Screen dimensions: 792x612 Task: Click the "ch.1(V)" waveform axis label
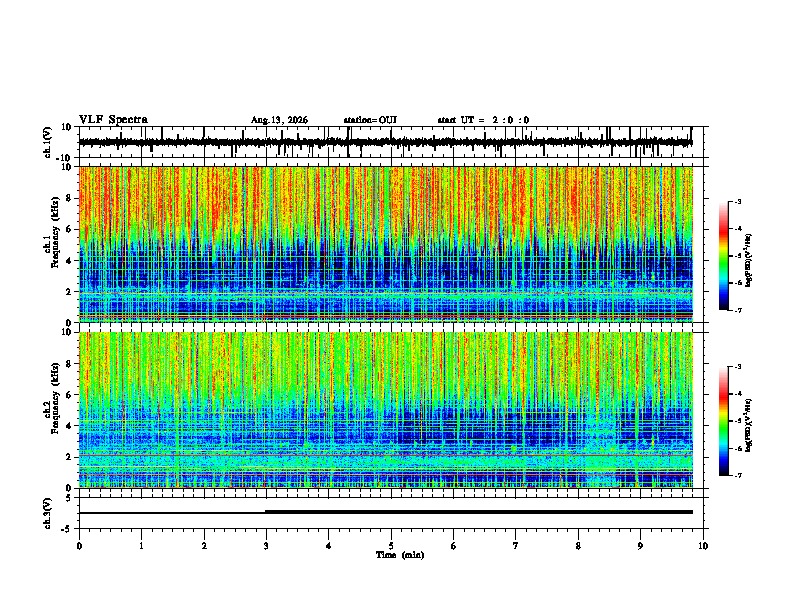click(x=47, y=142)
